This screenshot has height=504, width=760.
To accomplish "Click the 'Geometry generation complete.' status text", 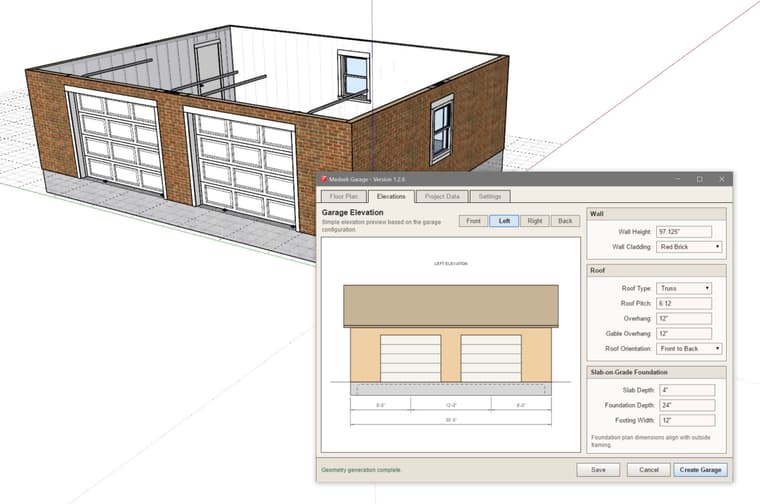I will [361, 470].
